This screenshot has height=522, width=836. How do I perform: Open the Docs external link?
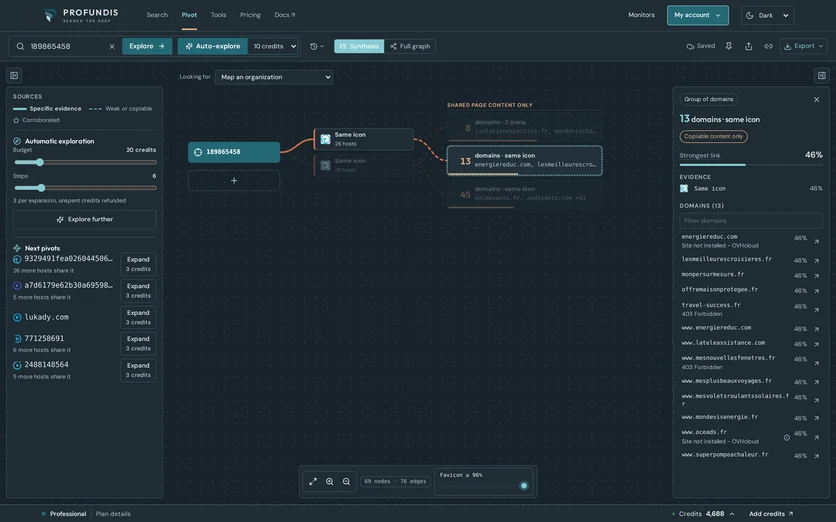click(x=285, y=15)
